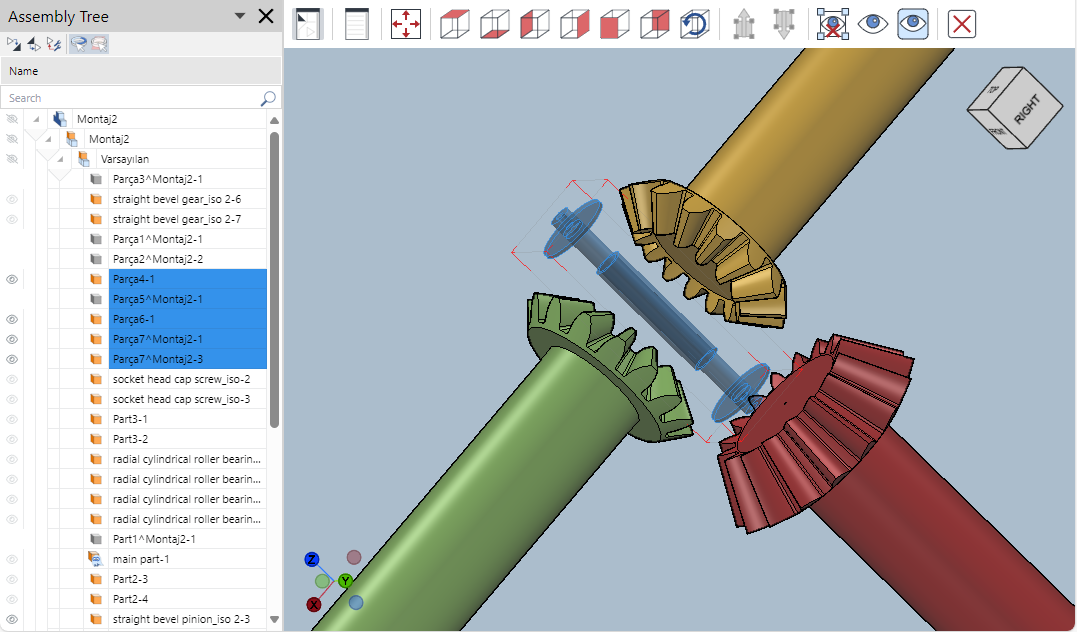
Task: Select the downward ghost arrow tool
Action: point(784,24)
